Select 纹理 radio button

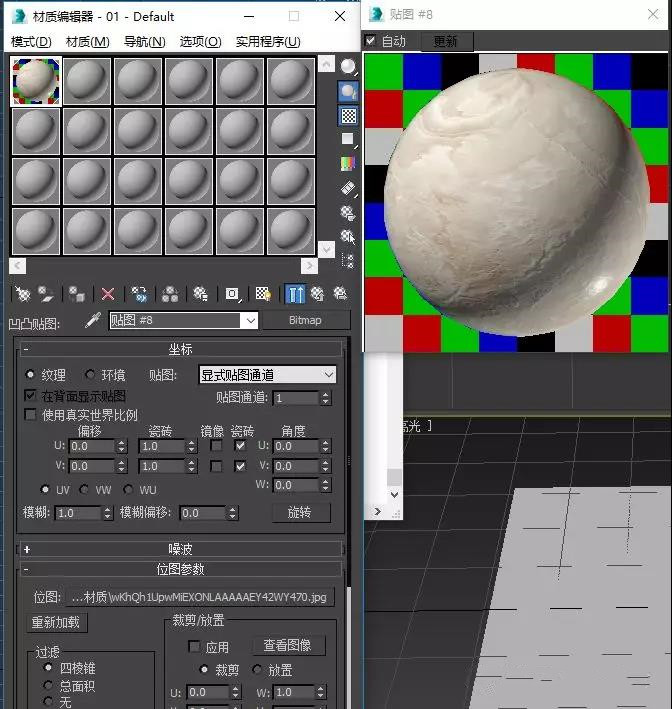(x=30, y=374)
